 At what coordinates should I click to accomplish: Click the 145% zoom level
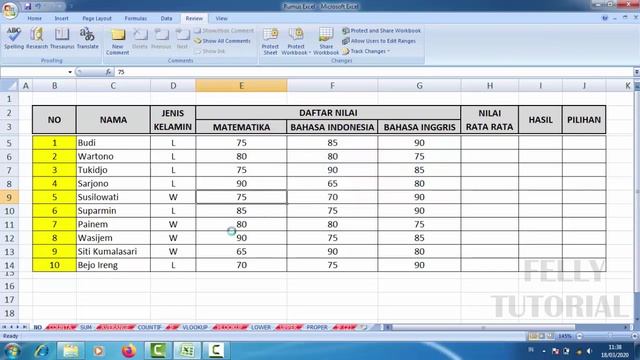[565, 336]
